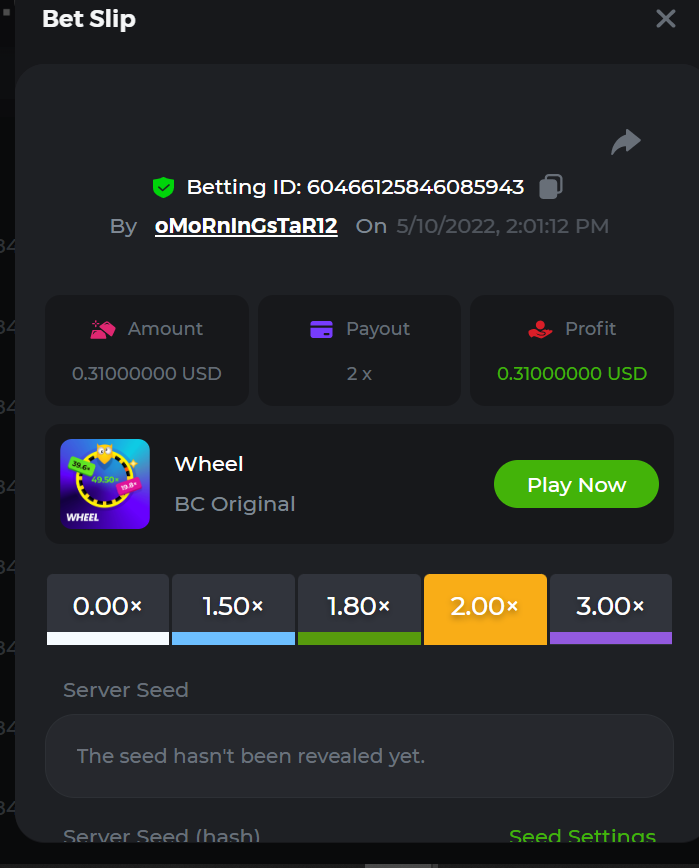This screenshot has width=699, height=868.
Task: Click the share arrow icon
Action: pos(626,142)
